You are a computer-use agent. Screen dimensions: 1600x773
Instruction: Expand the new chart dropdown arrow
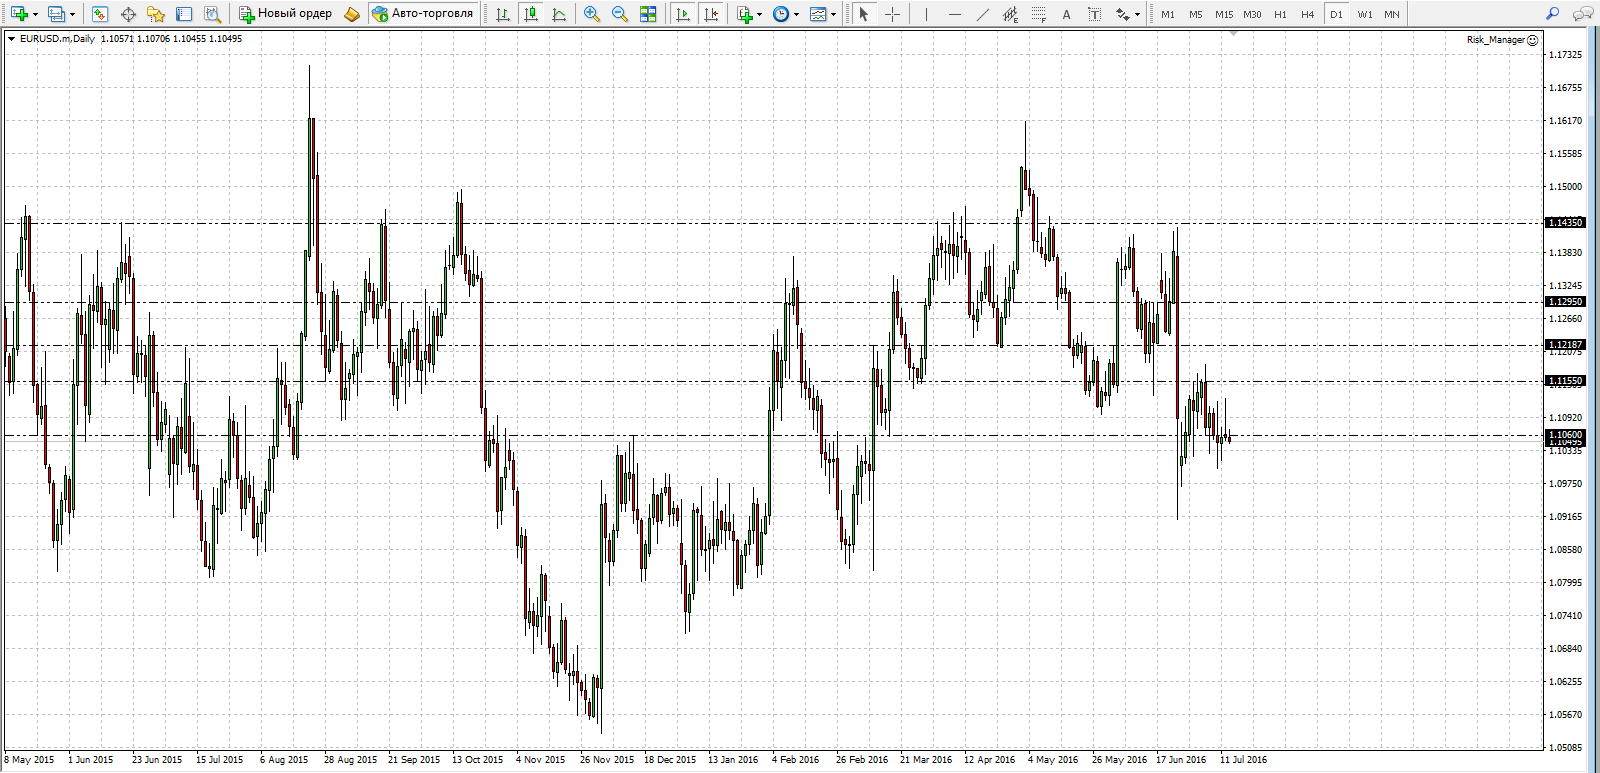click(35, 14)
